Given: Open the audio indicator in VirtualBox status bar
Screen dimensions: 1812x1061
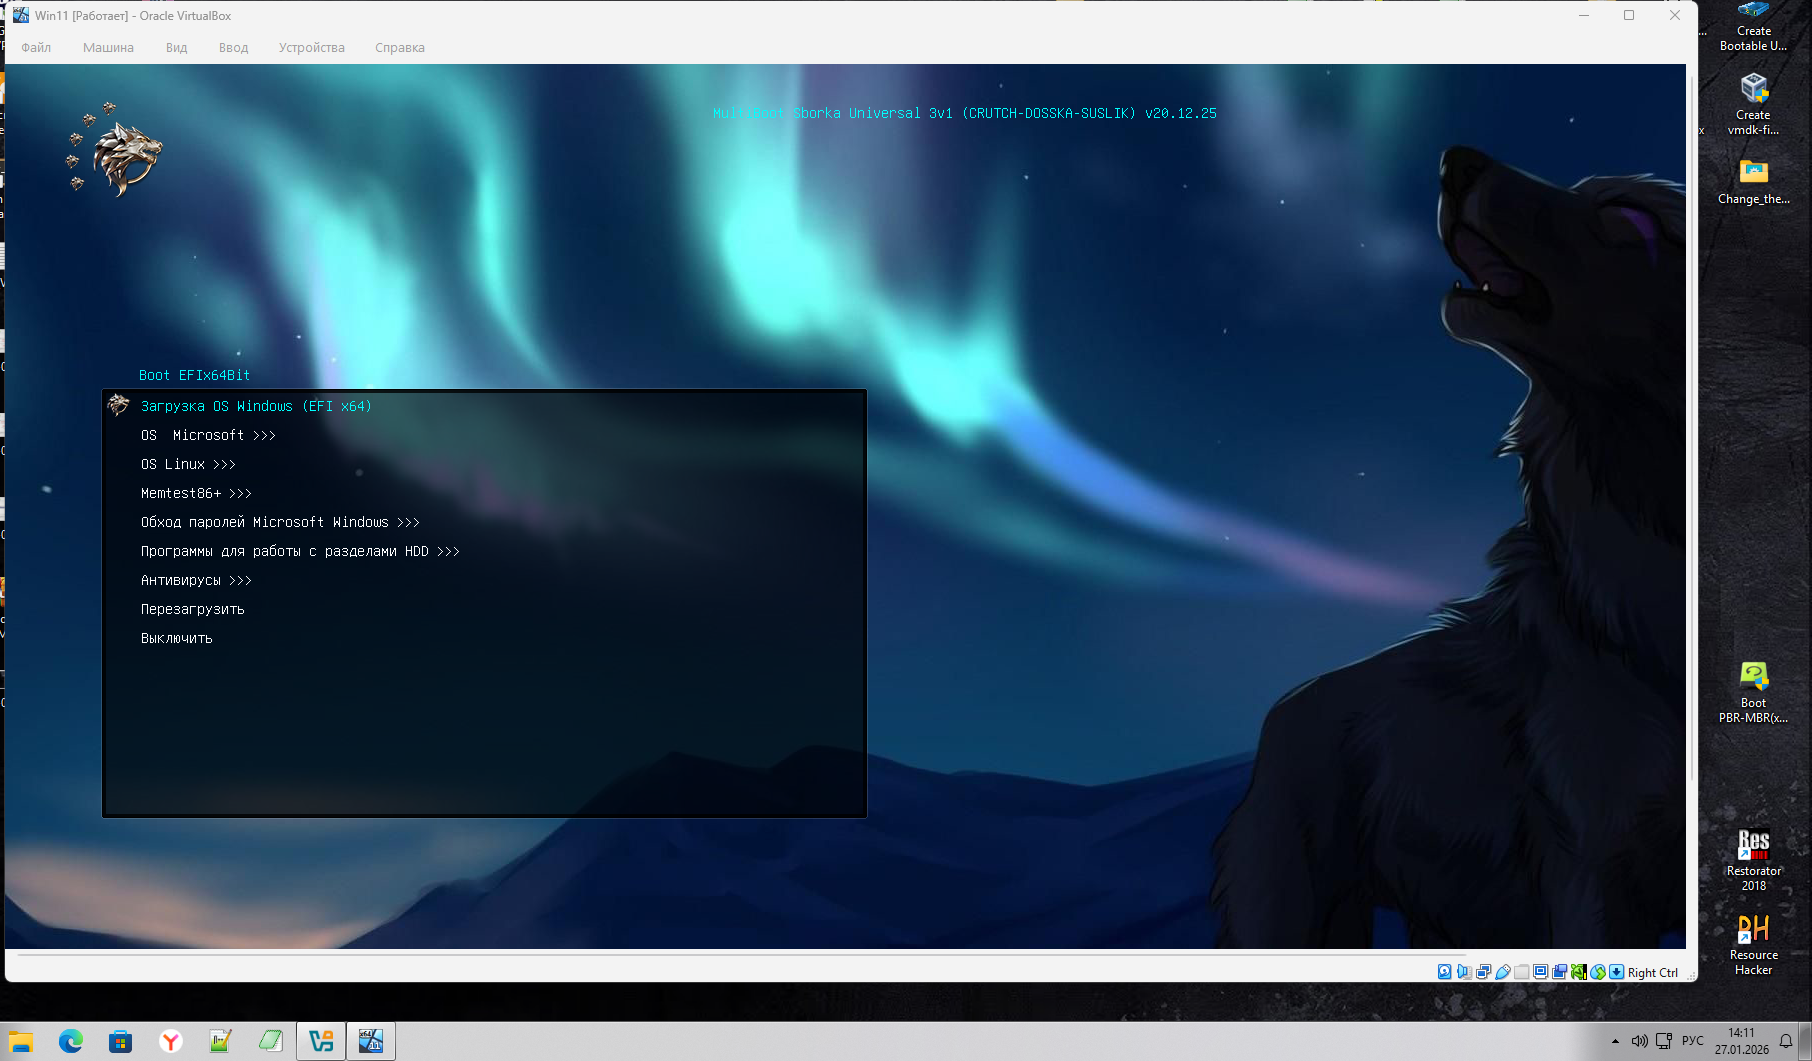Looking at the screenshot, I should [1464, 972].
